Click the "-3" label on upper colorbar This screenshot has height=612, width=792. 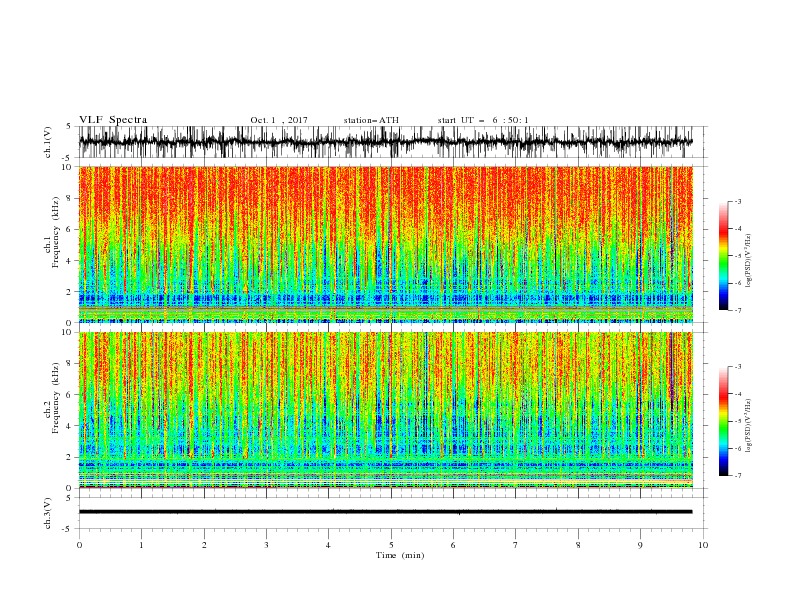738,201
